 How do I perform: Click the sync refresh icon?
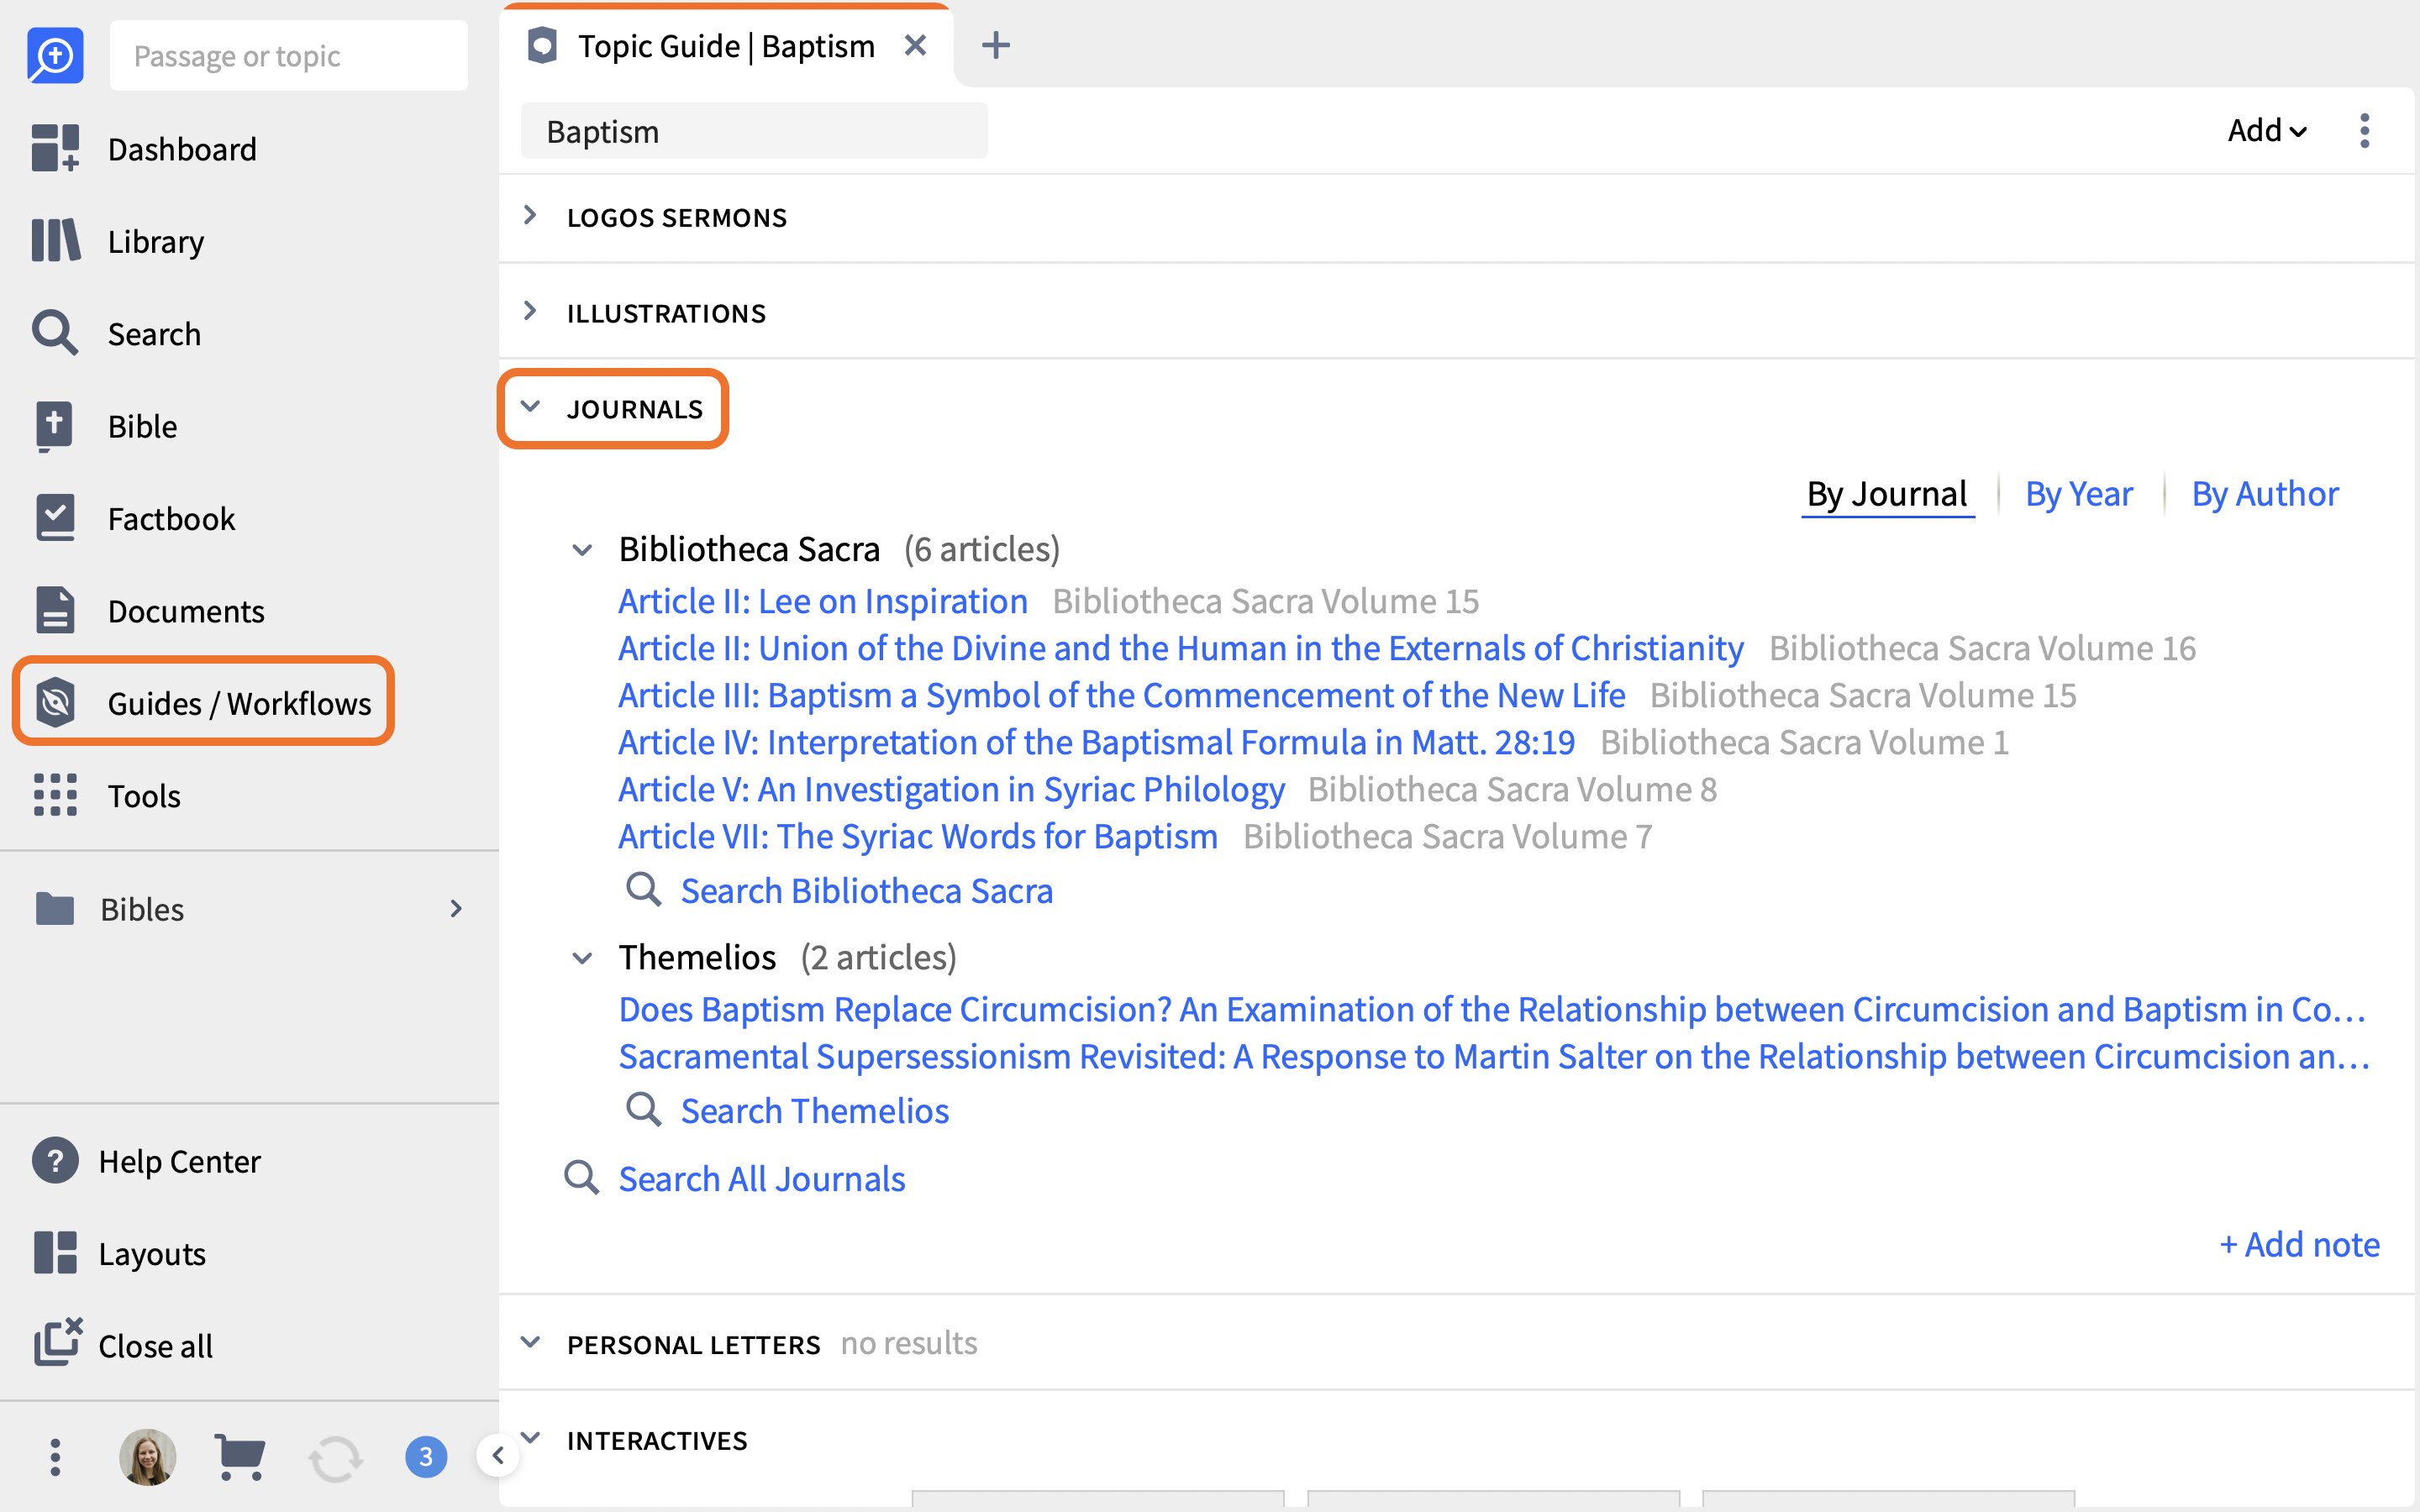coord(335,1459)
